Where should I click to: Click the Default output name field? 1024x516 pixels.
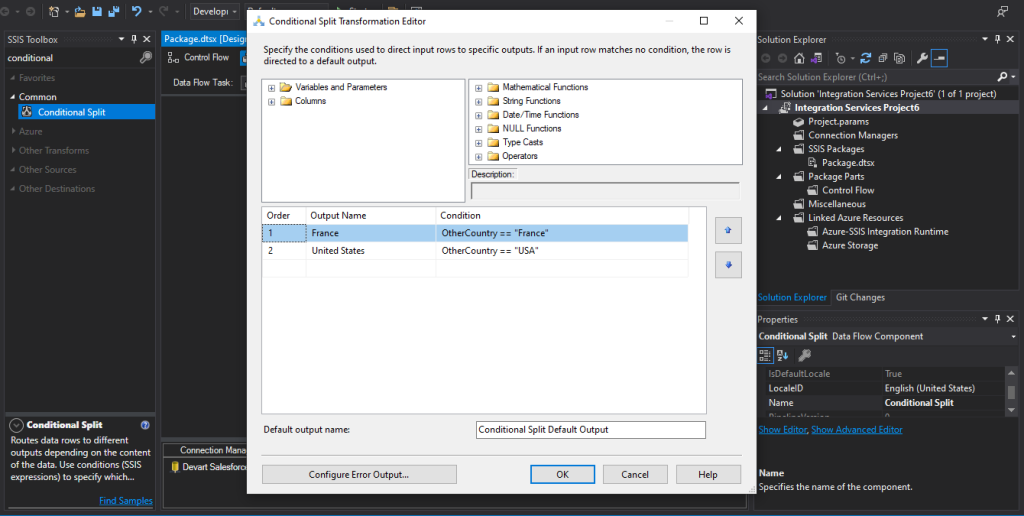[x=591, y=430]
